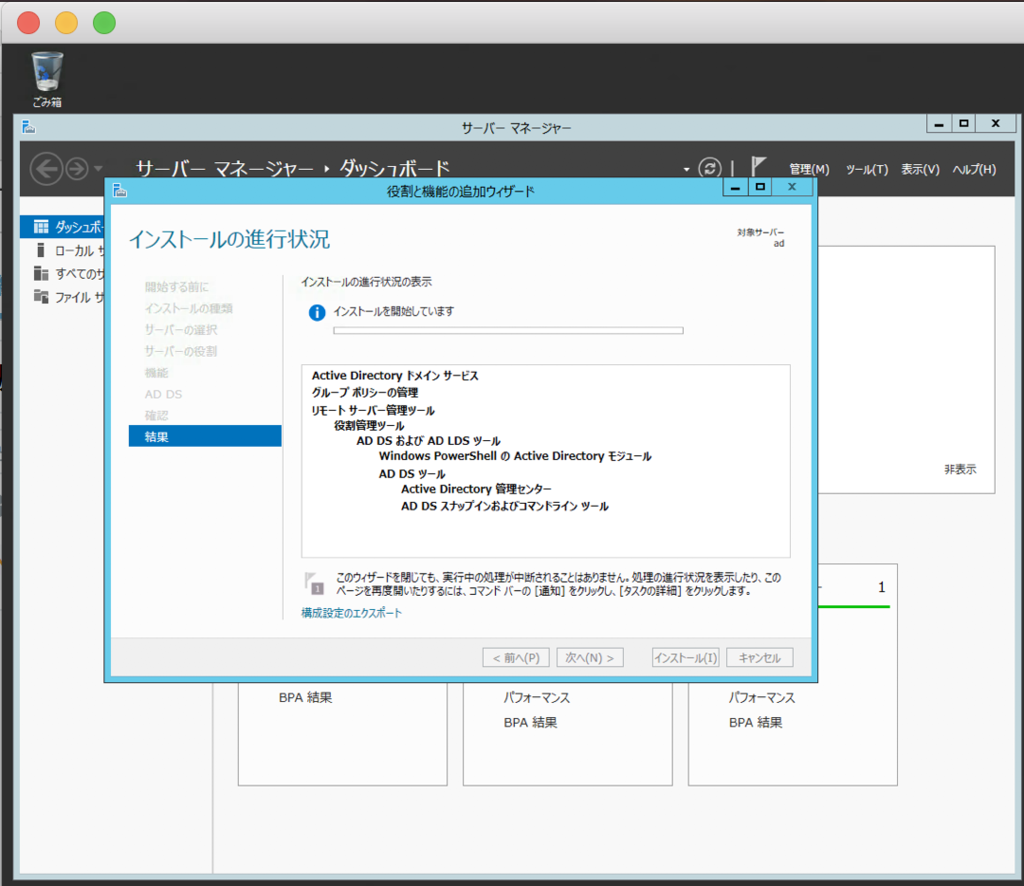Viewport: 1024px width, 886px height.
Task: Click the インストールの種類 step in wizard
Action: tap(189, 308)
